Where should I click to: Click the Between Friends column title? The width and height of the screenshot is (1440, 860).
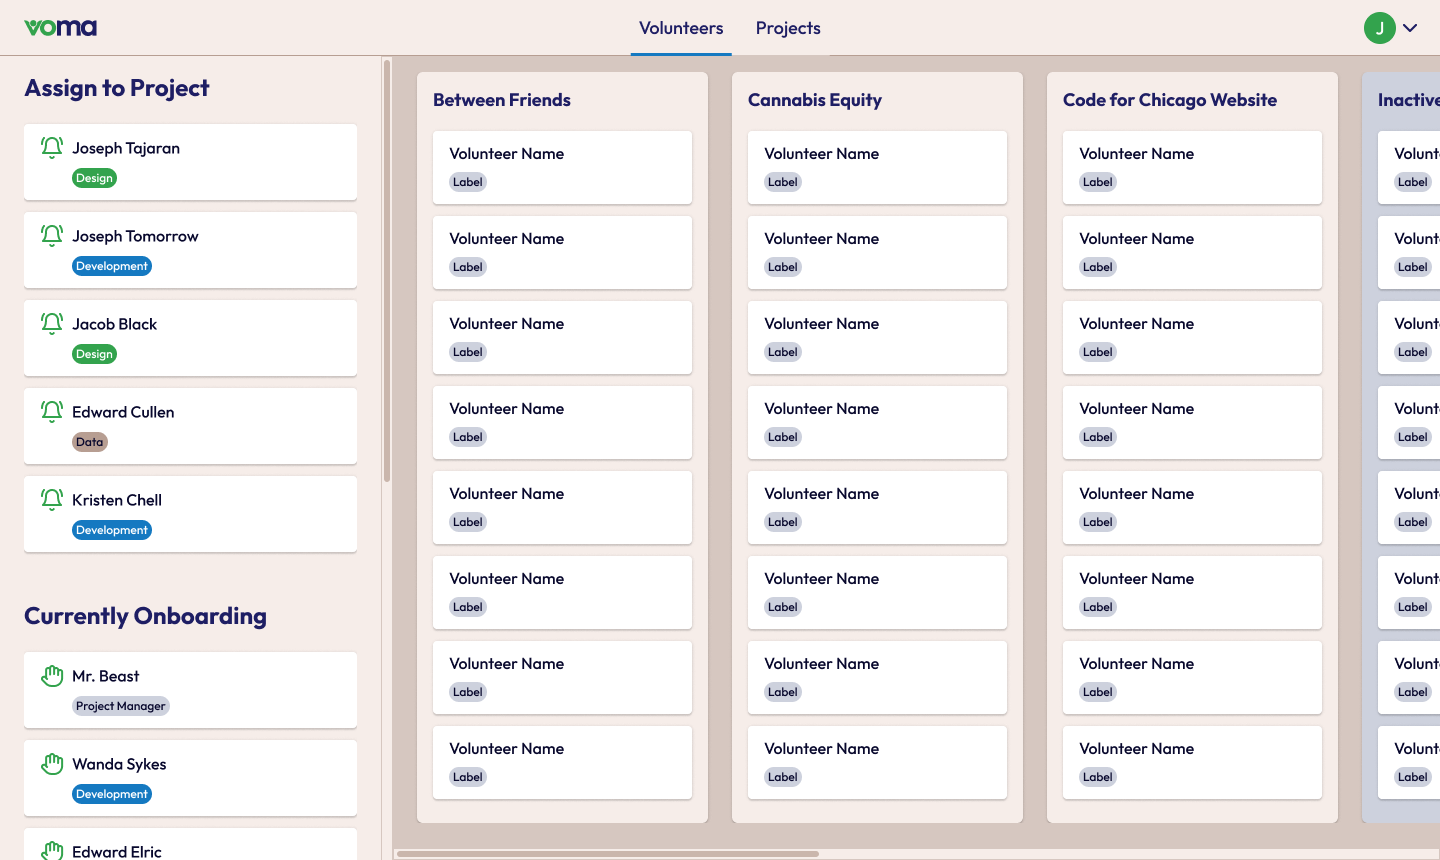click(502, 100)
